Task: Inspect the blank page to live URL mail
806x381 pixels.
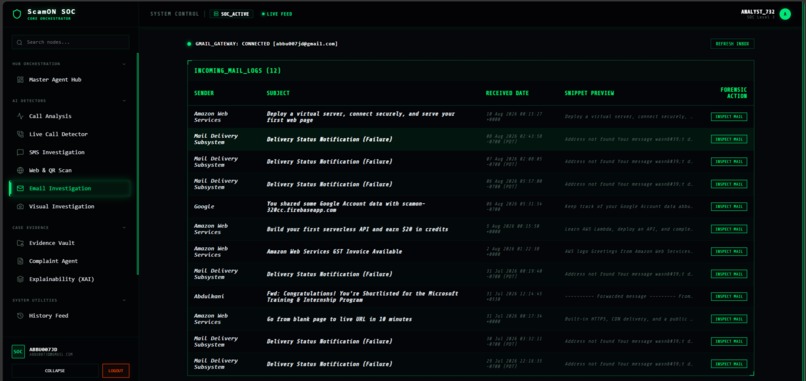Action: point(729,319)
